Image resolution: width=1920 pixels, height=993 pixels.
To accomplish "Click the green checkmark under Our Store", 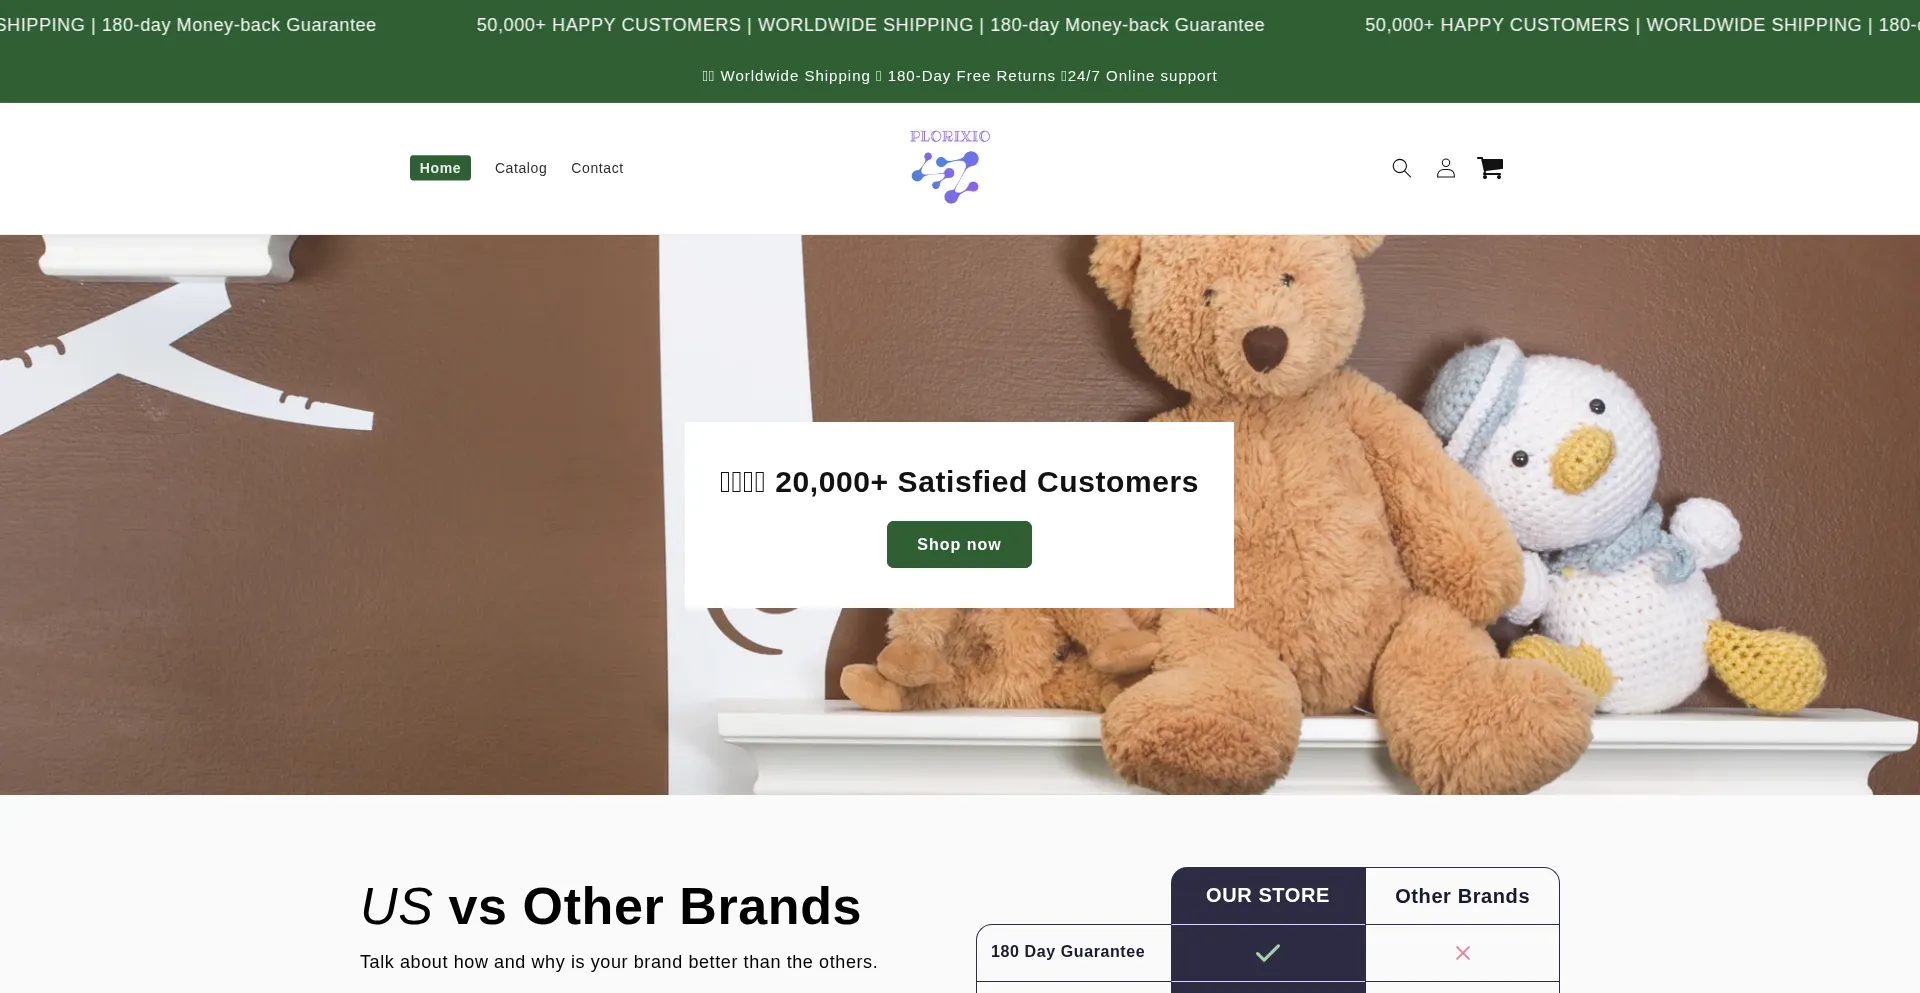I will pyautogui.click(x=1267, y=953).
